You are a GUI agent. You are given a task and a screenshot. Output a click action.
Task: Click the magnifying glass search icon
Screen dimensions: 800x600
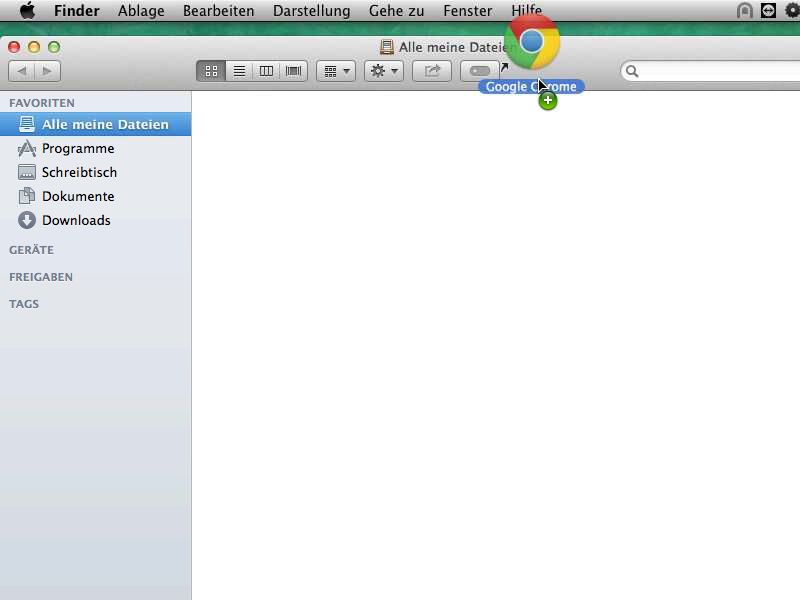coord(632,71)
